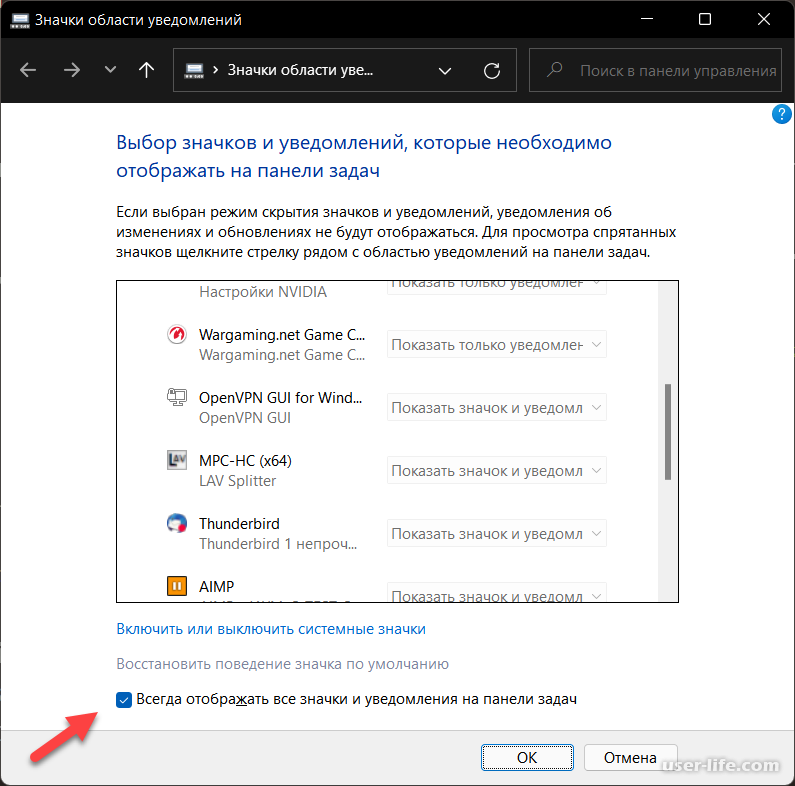Click breadcrumb separator chevron in address bar

(215, 69)
